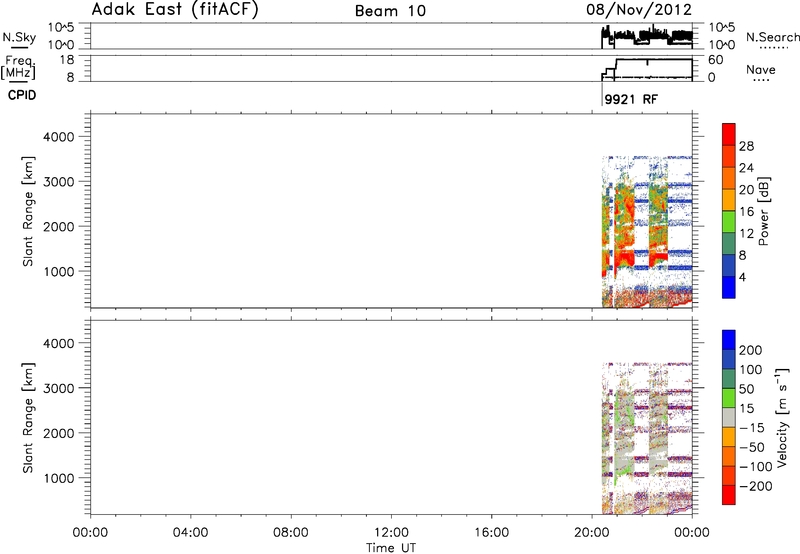
Task: Click the '1000' tick of the velocity panel
Action: pos(59,478)
